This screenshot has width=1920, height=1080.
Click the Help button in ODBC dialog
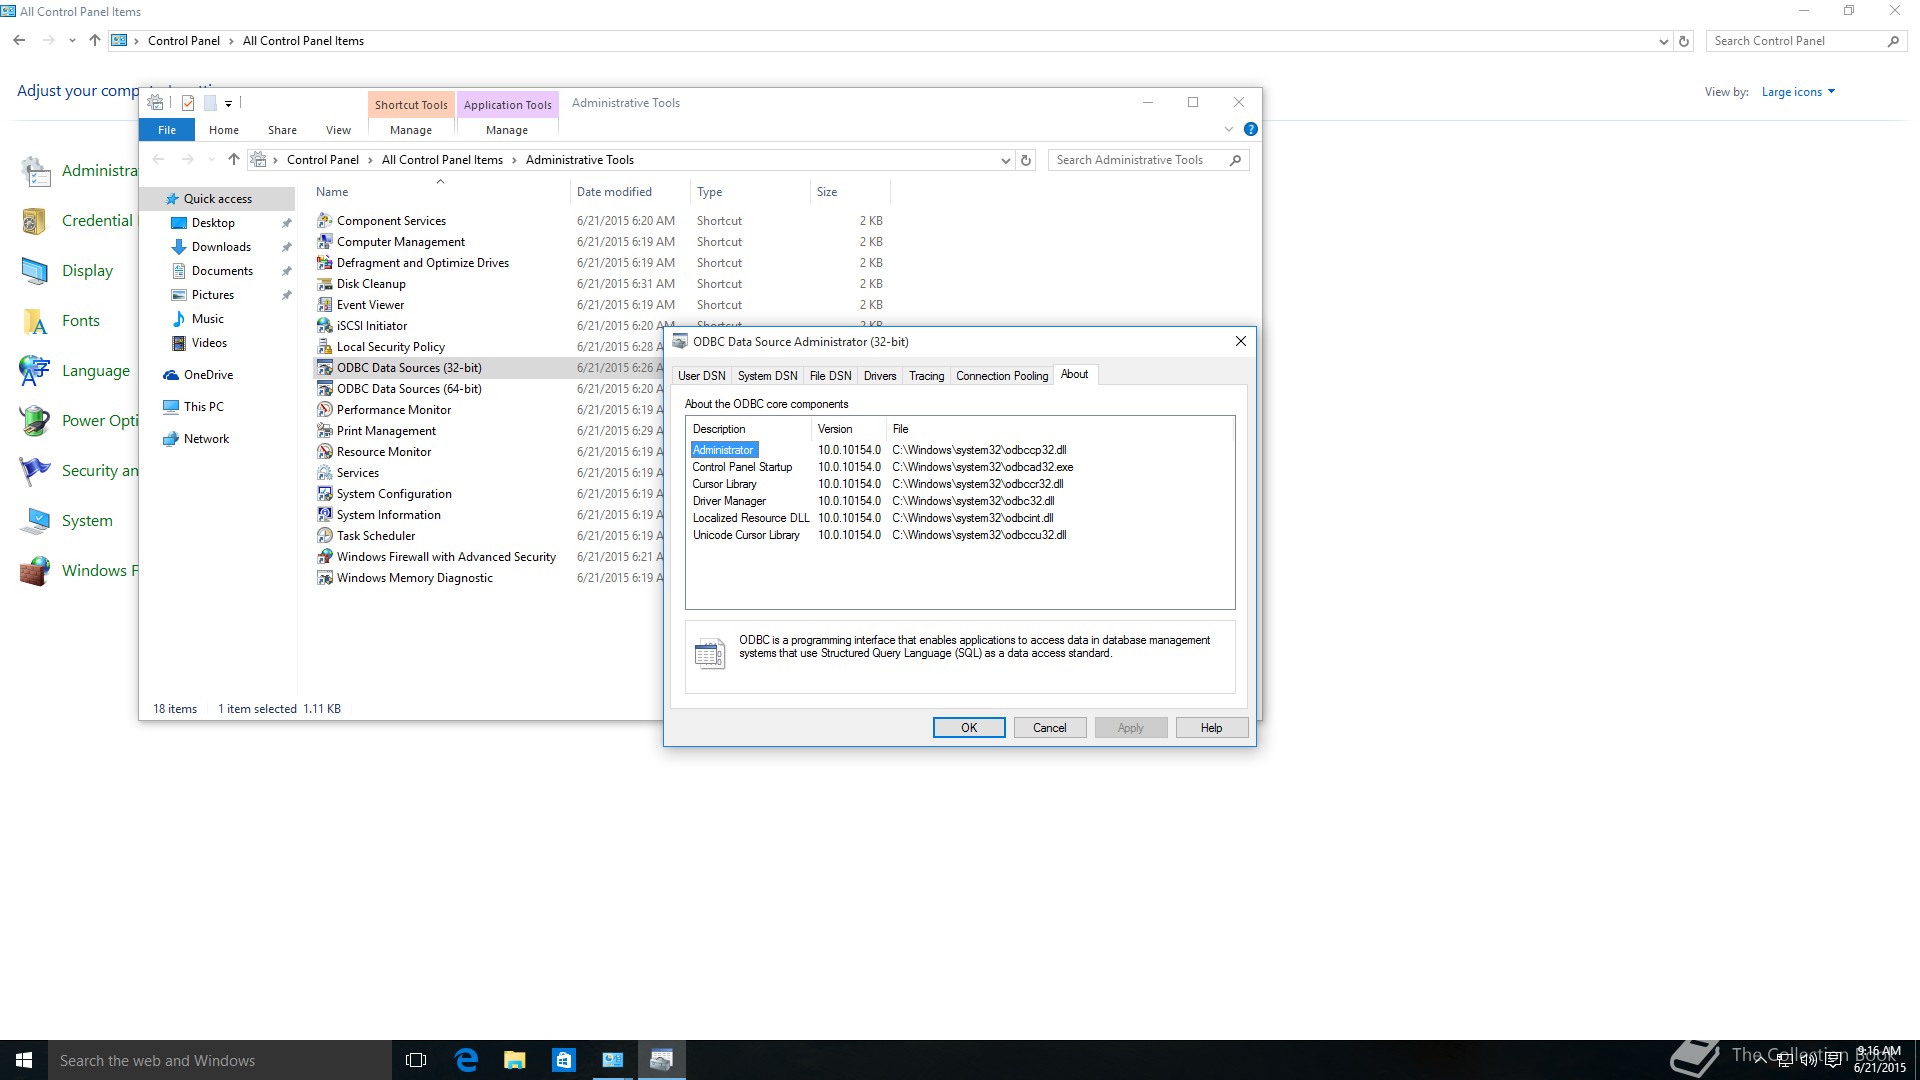click(x=1211, y=728)
